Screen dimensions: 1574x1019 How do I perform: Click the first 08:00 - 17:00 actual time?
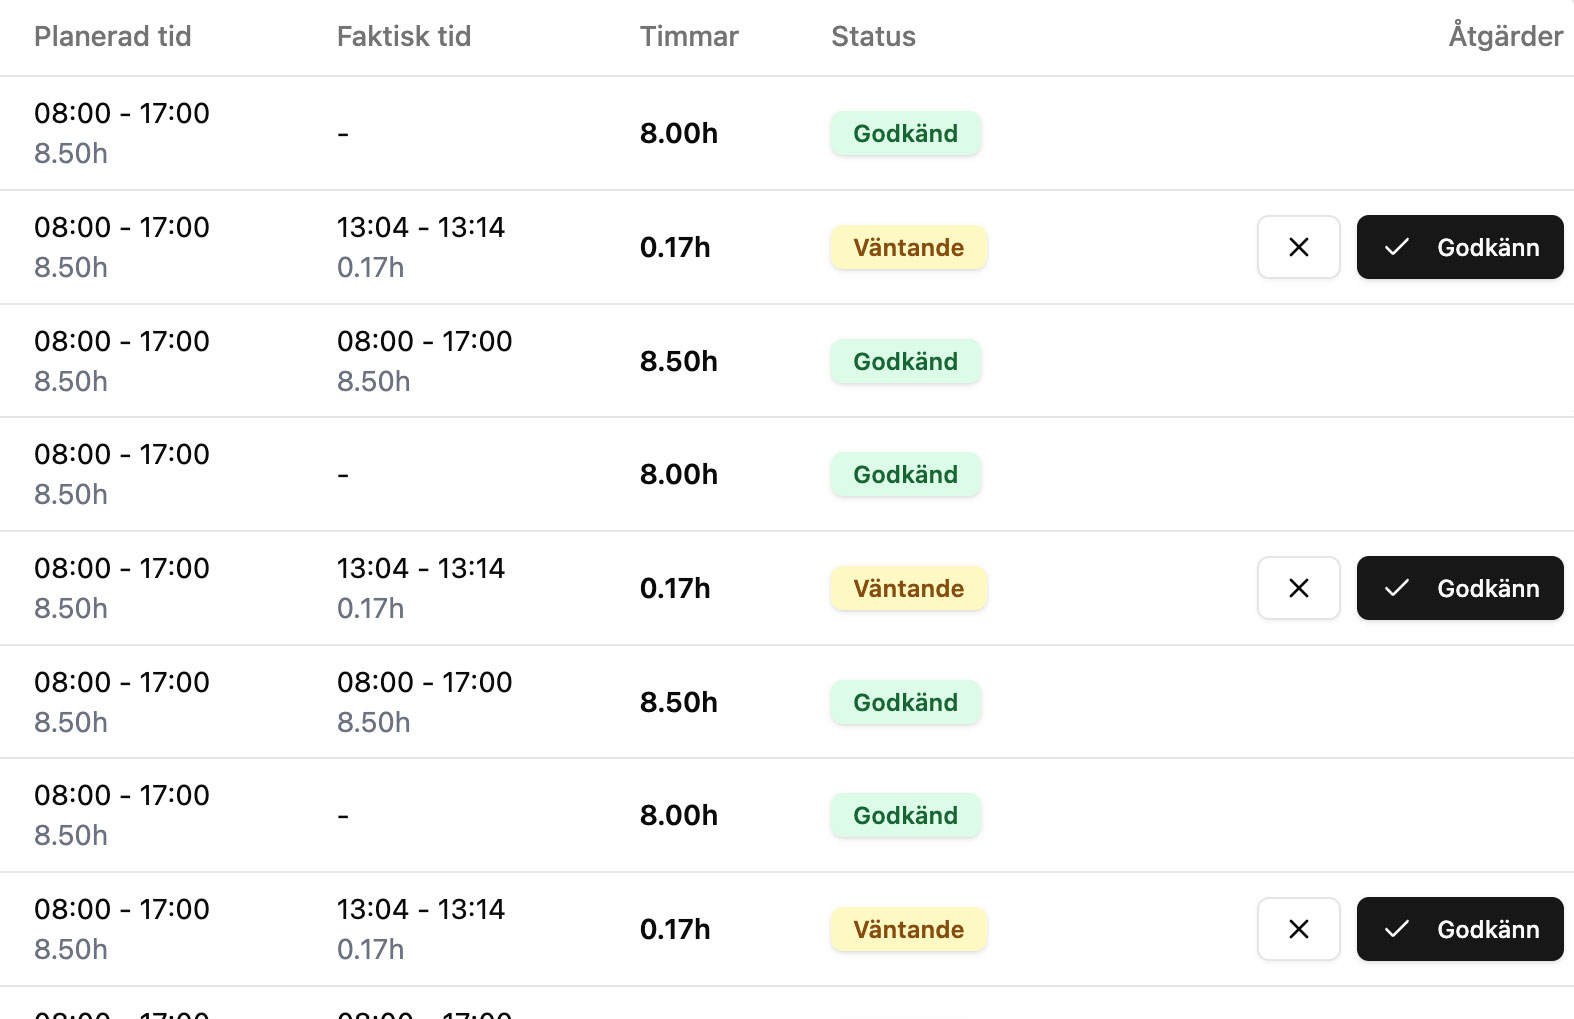coord(425,341)
